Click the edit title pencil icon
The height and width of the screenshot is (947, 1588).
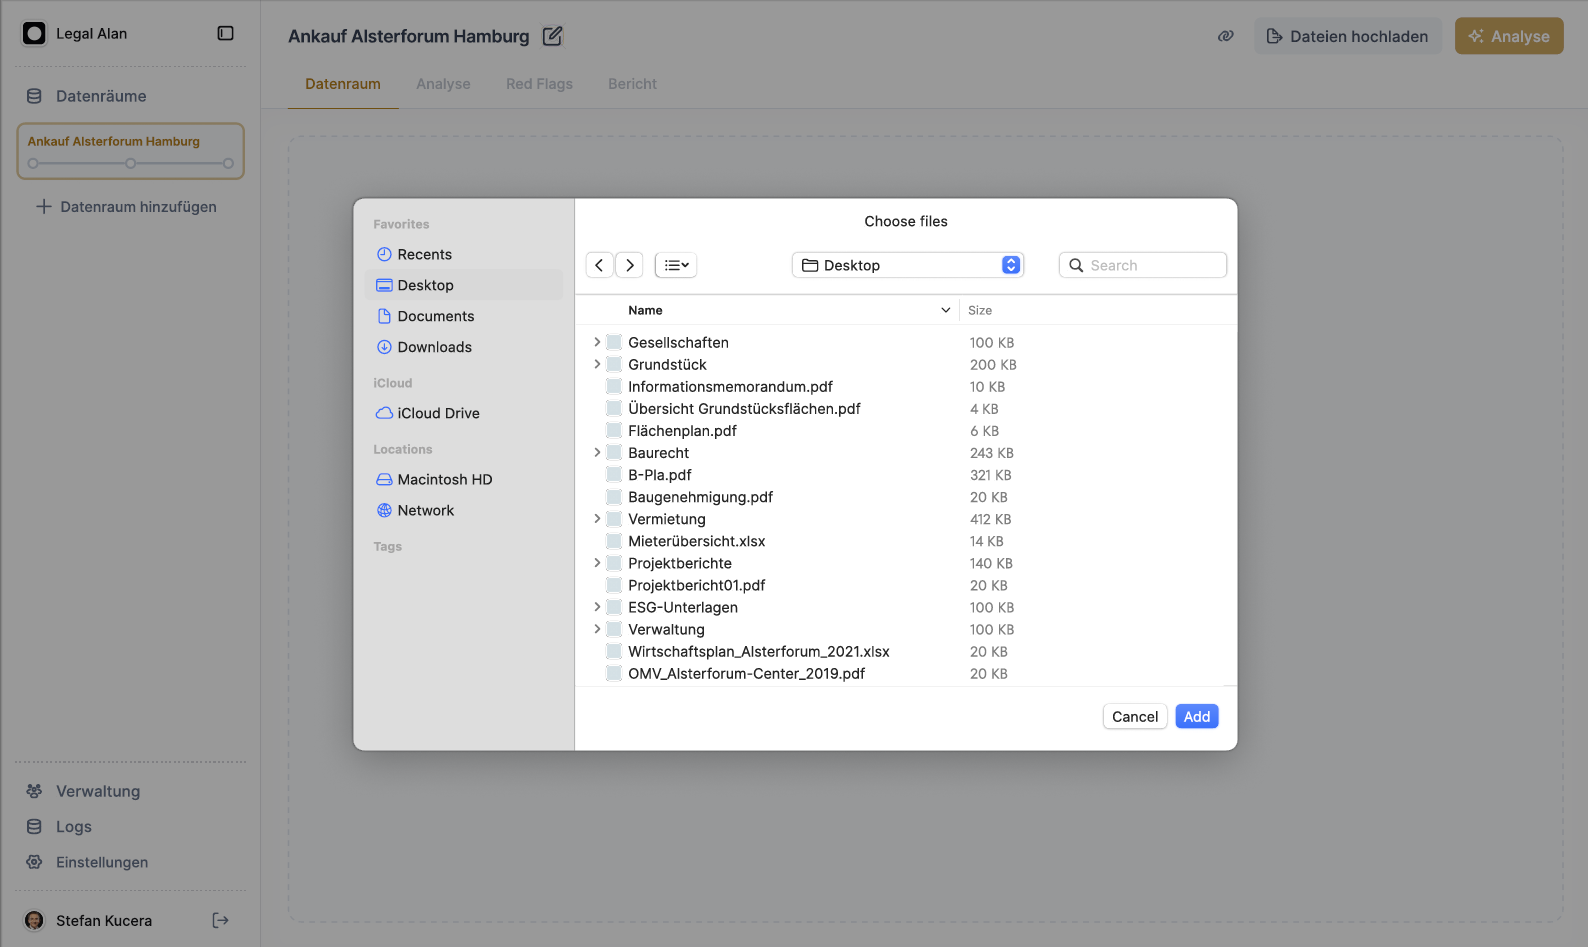point(552,36)
